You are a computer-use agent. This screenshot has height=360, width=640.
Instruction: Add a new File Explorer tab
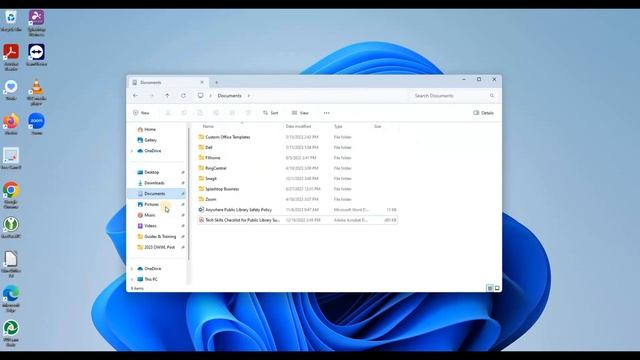pyautogui.click(x=216, y=82)
